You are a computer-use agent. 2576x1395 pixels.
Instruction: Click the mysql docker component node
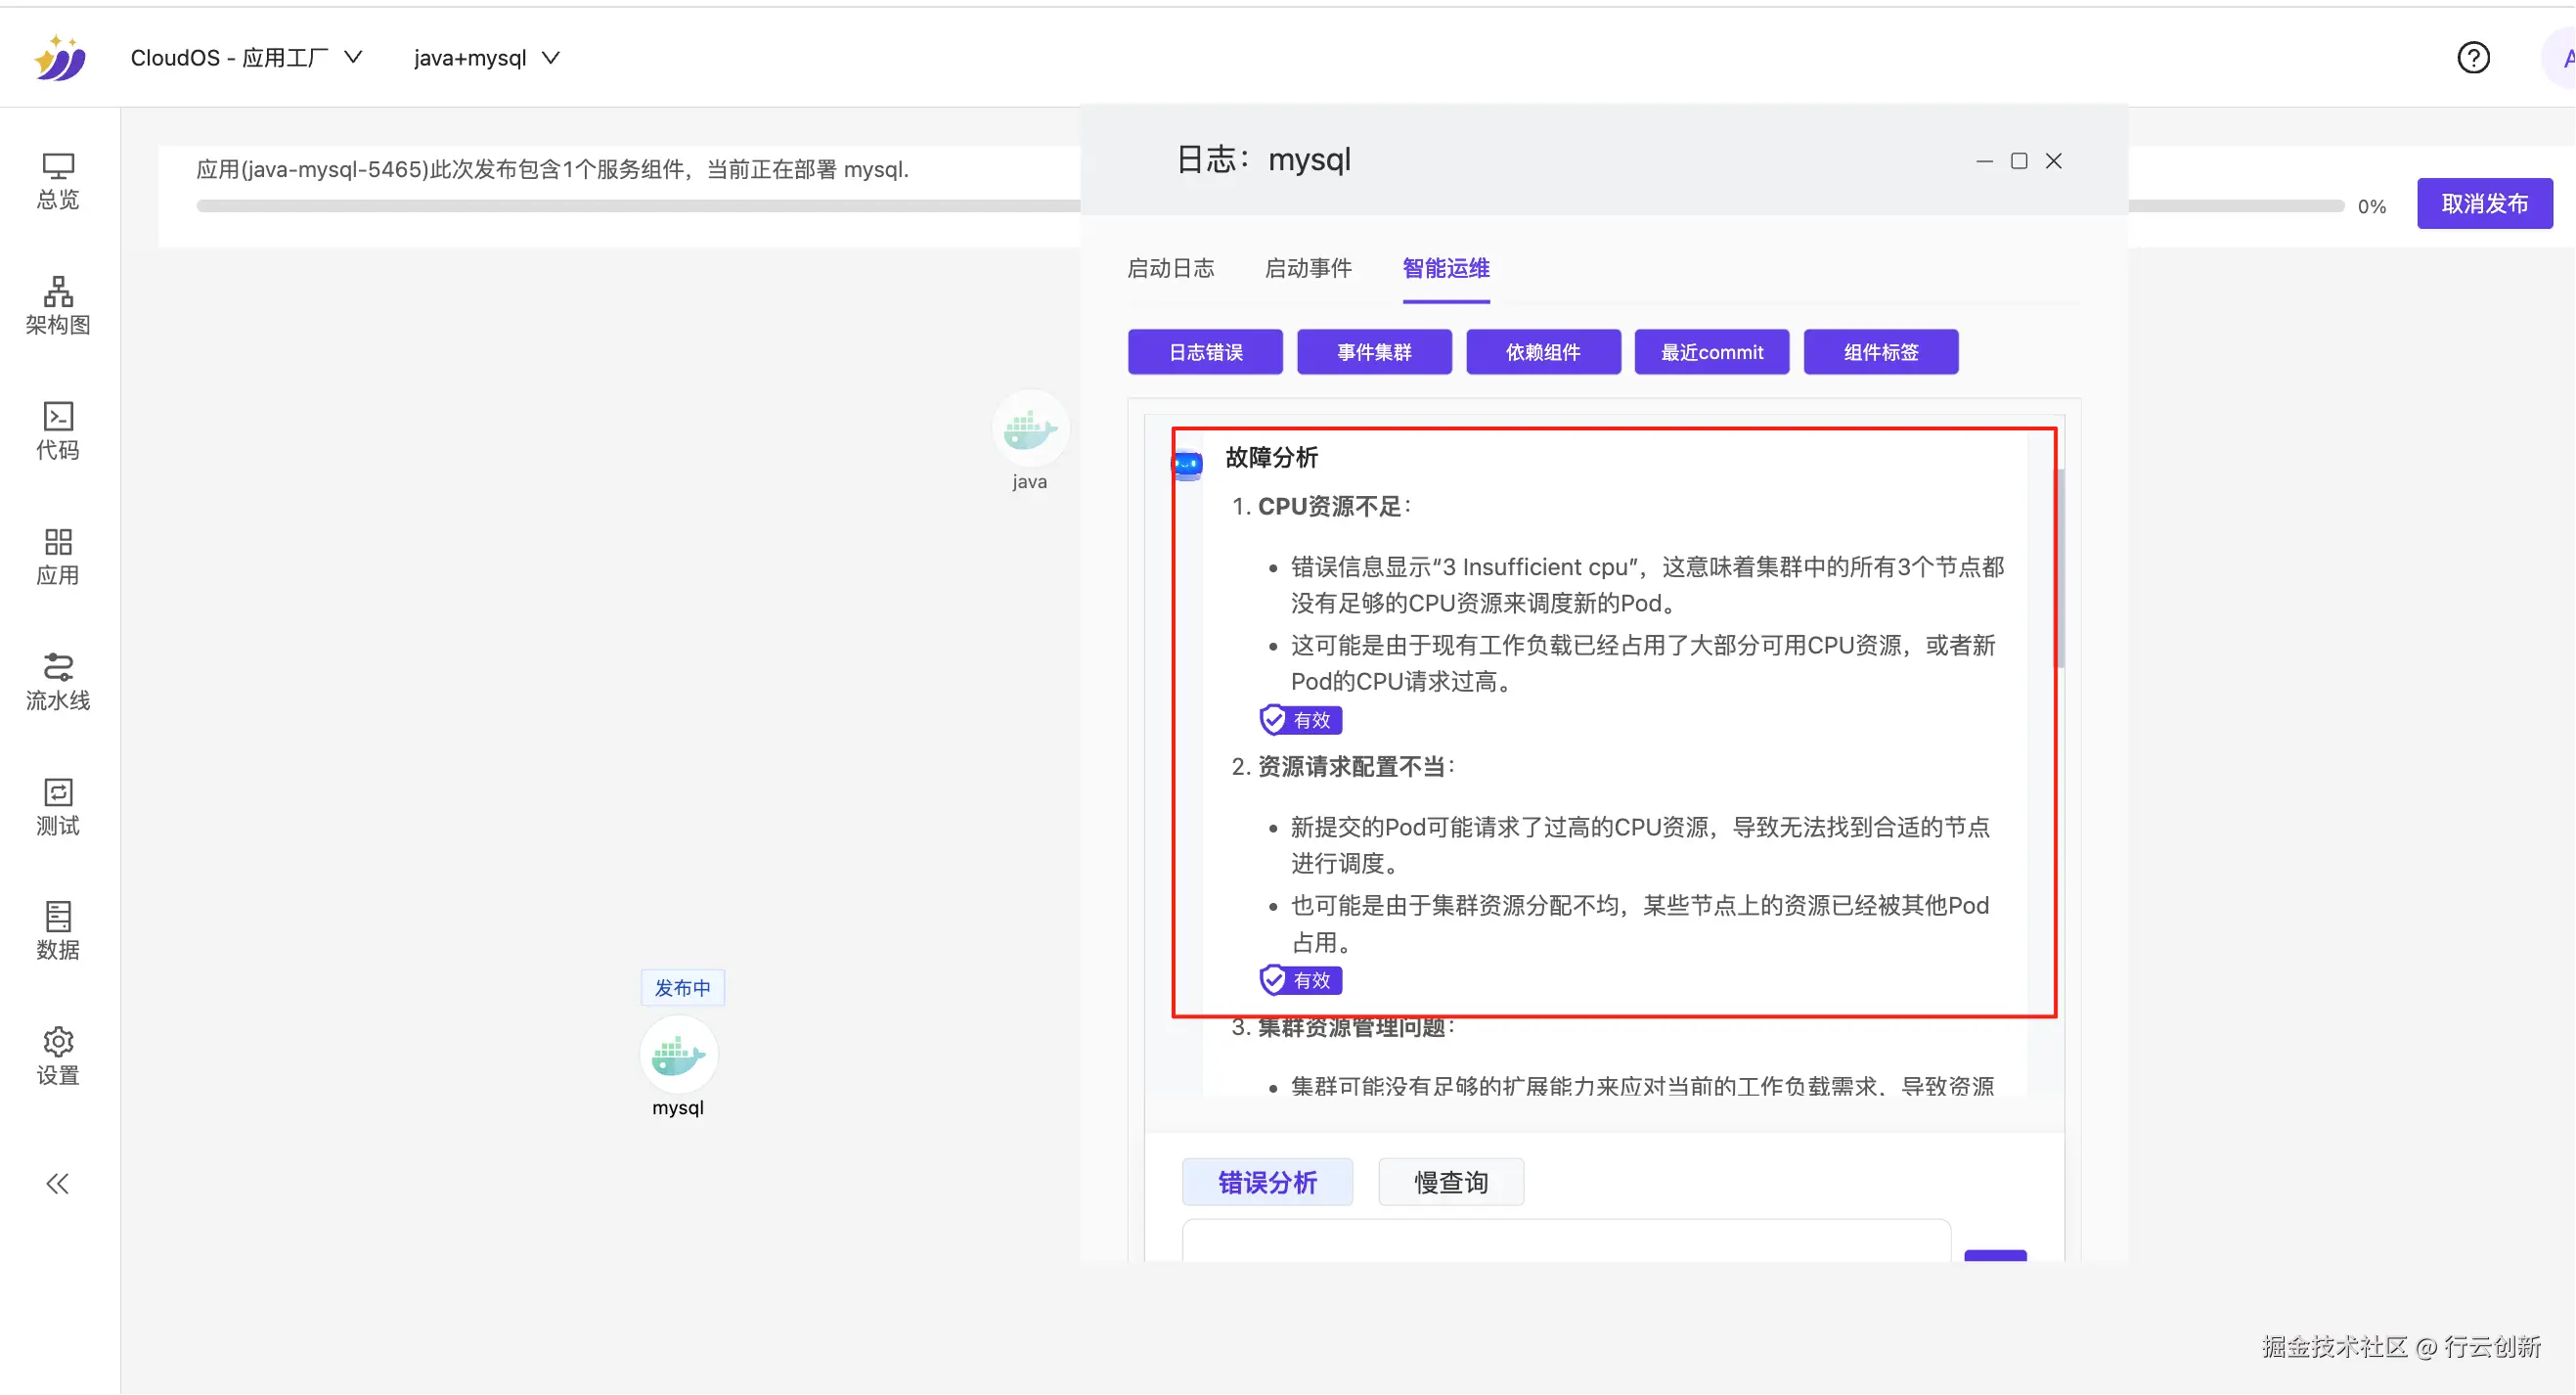(678, 1055)
